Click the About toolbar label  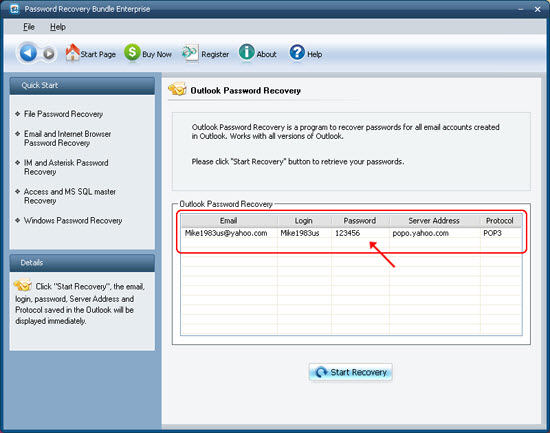266,54
